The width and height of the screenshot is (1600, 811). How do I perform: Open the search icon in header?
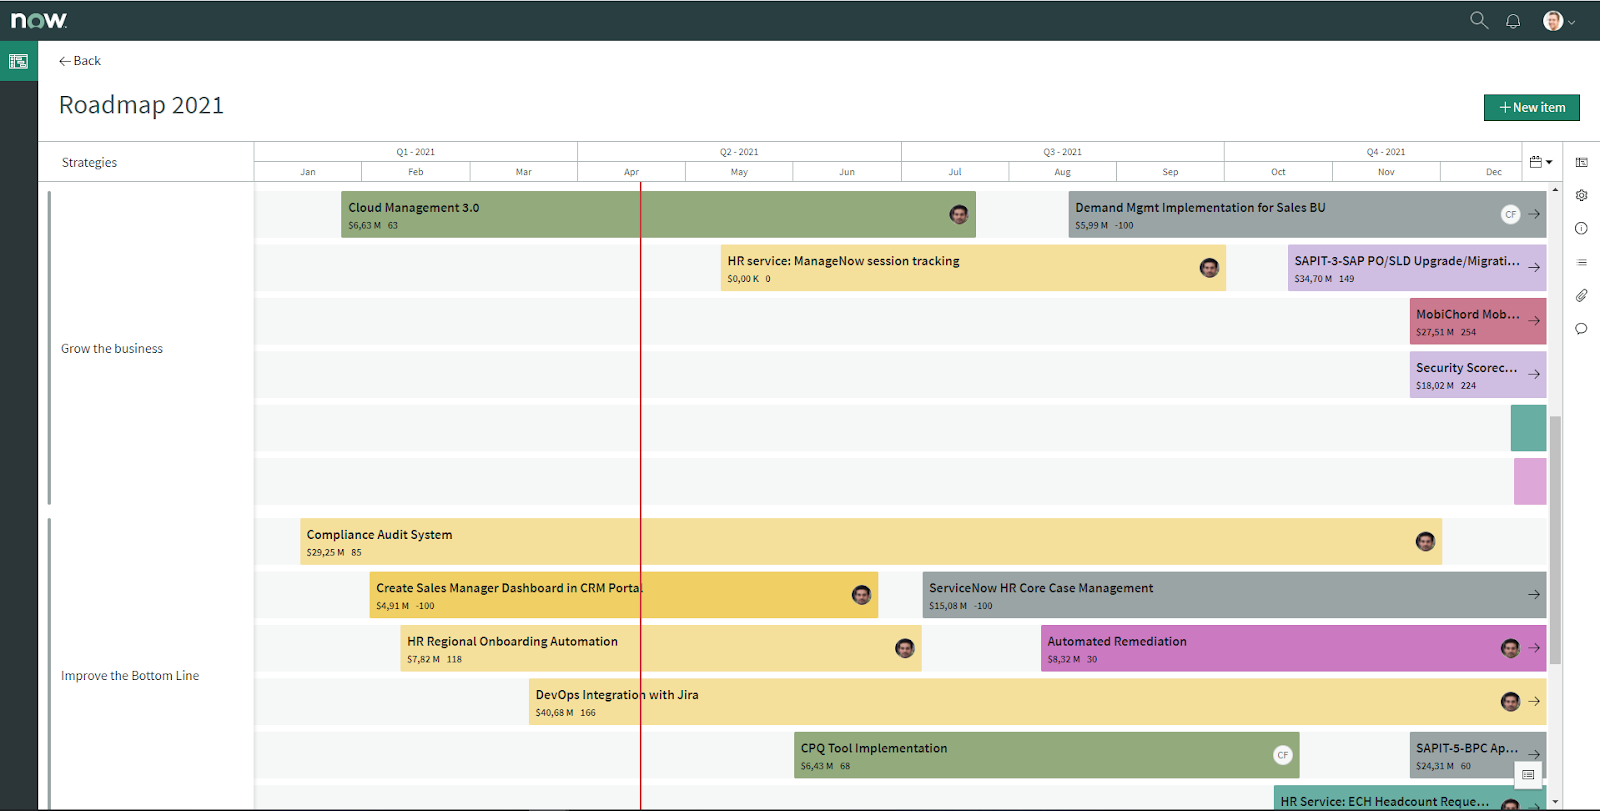(1478, 20)
